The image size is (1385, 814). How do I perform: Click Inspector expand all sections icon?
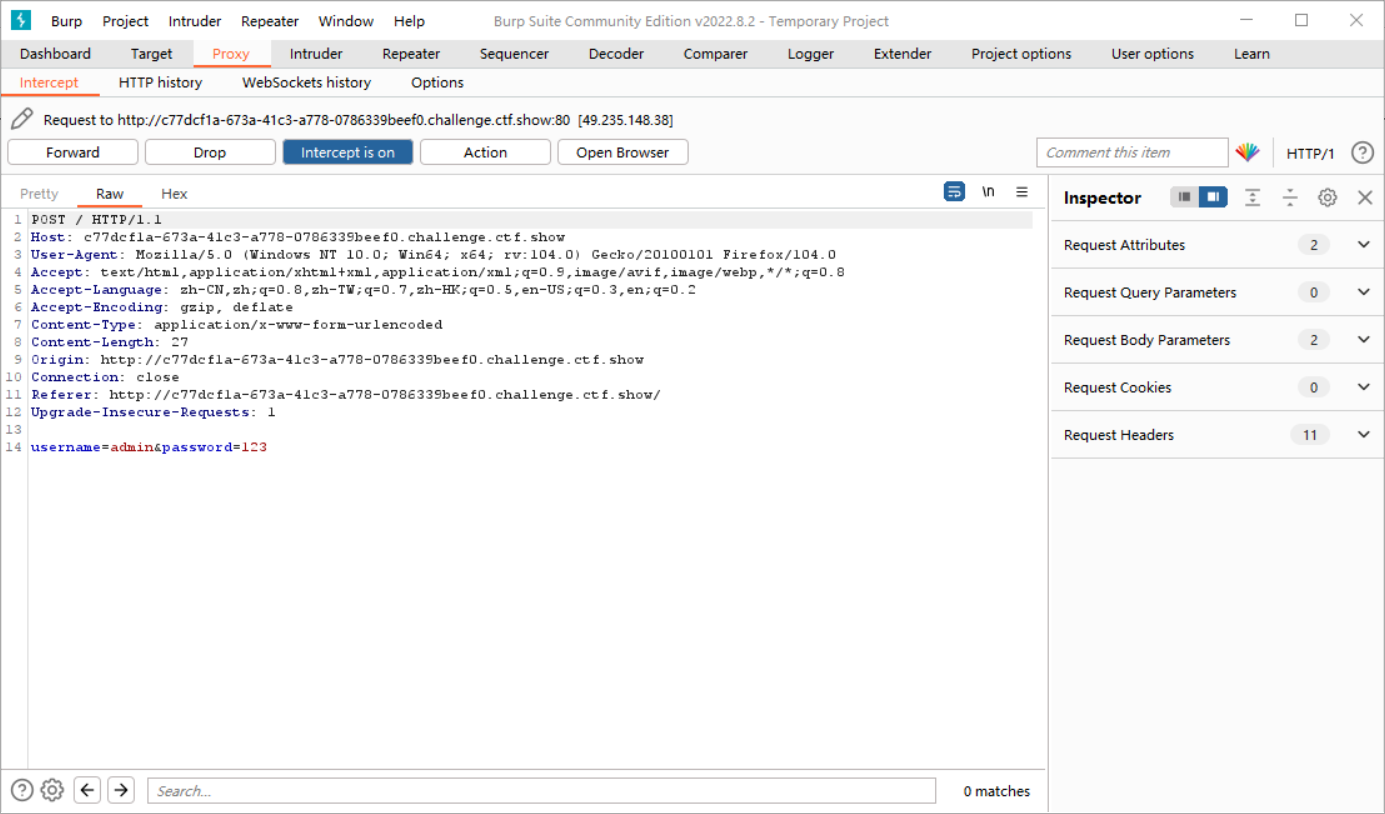tap(1252, 198)
